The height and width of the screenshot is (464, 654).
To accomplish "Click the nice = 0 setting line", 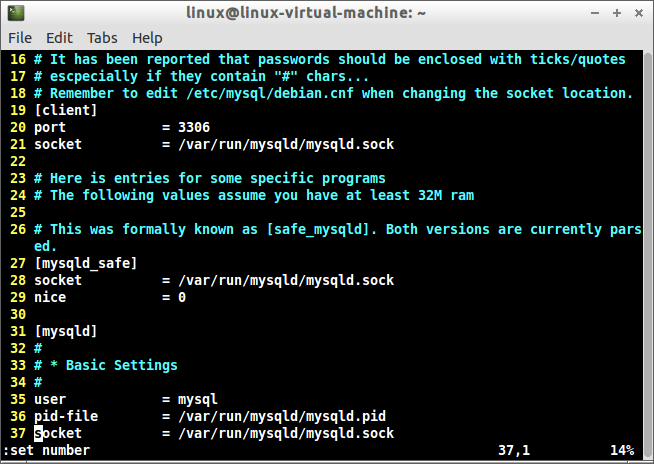I will click(110, 297).
